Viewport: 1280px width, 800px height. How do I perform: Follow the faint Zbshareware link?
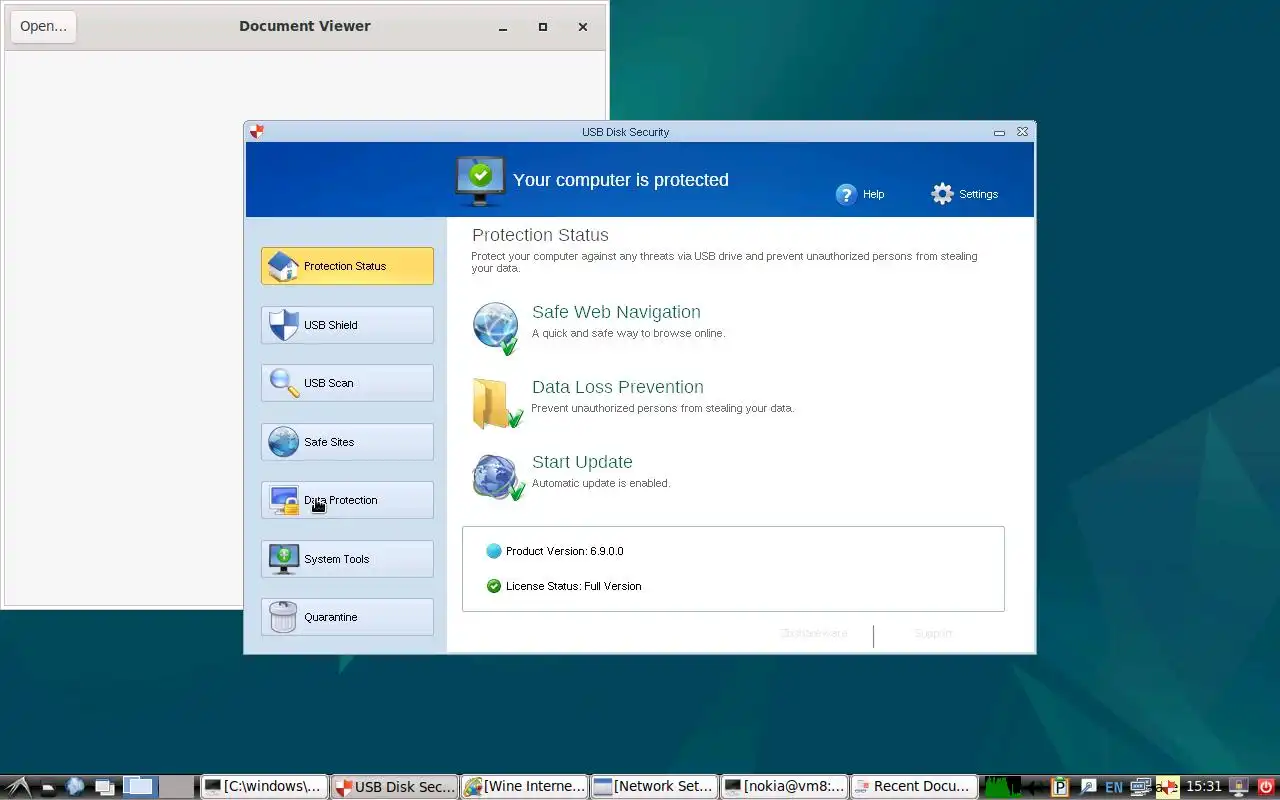click(x=813, y=634)
